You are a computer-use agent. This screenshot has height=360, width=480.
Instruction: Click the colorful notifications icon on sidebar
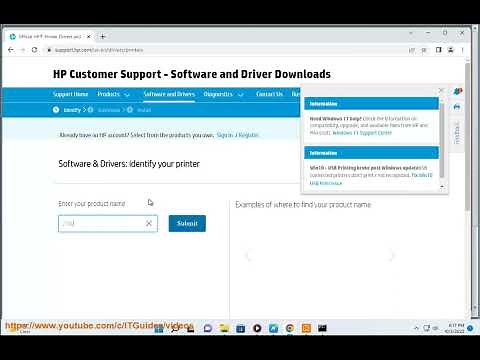[x=458, y=91]
